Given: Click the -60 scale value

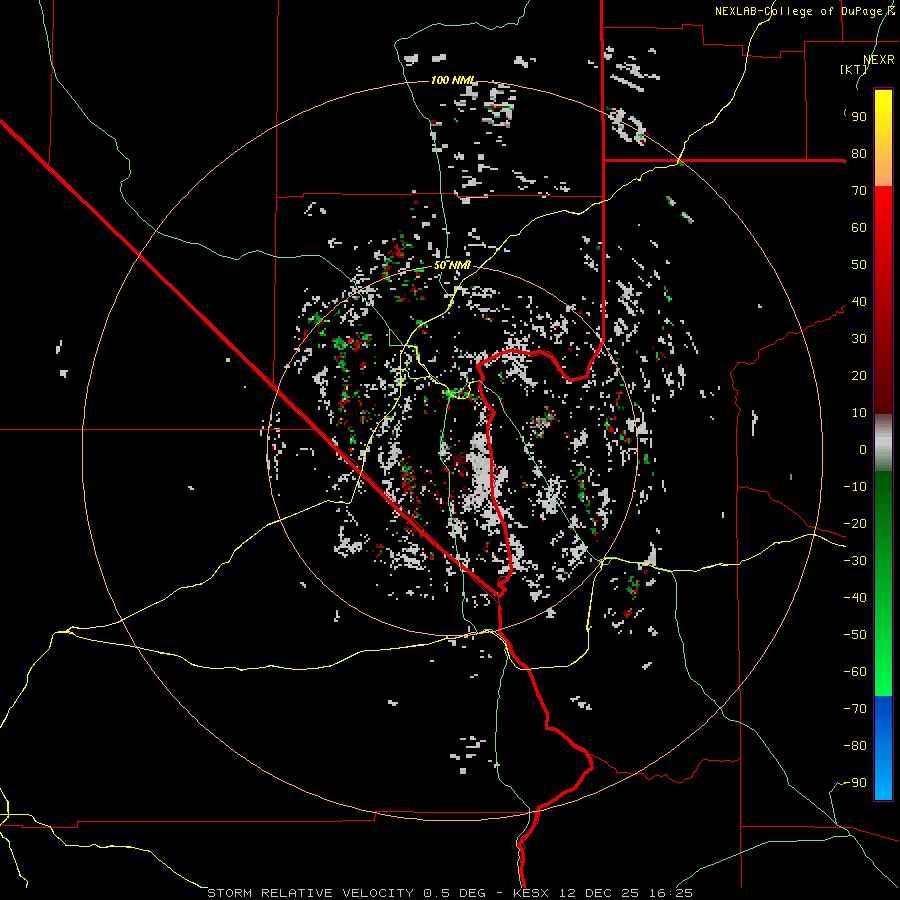Looking at the screenshot, I should tap(855, 672).
